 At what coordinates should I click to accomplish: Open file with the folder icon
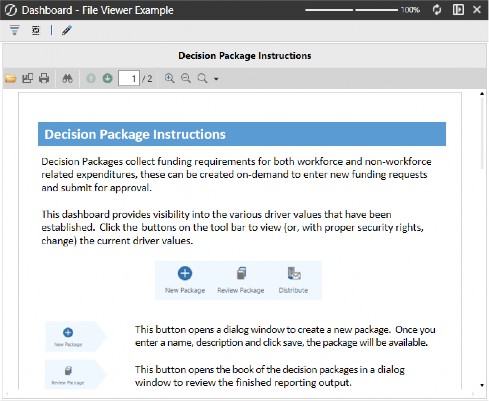11,79
